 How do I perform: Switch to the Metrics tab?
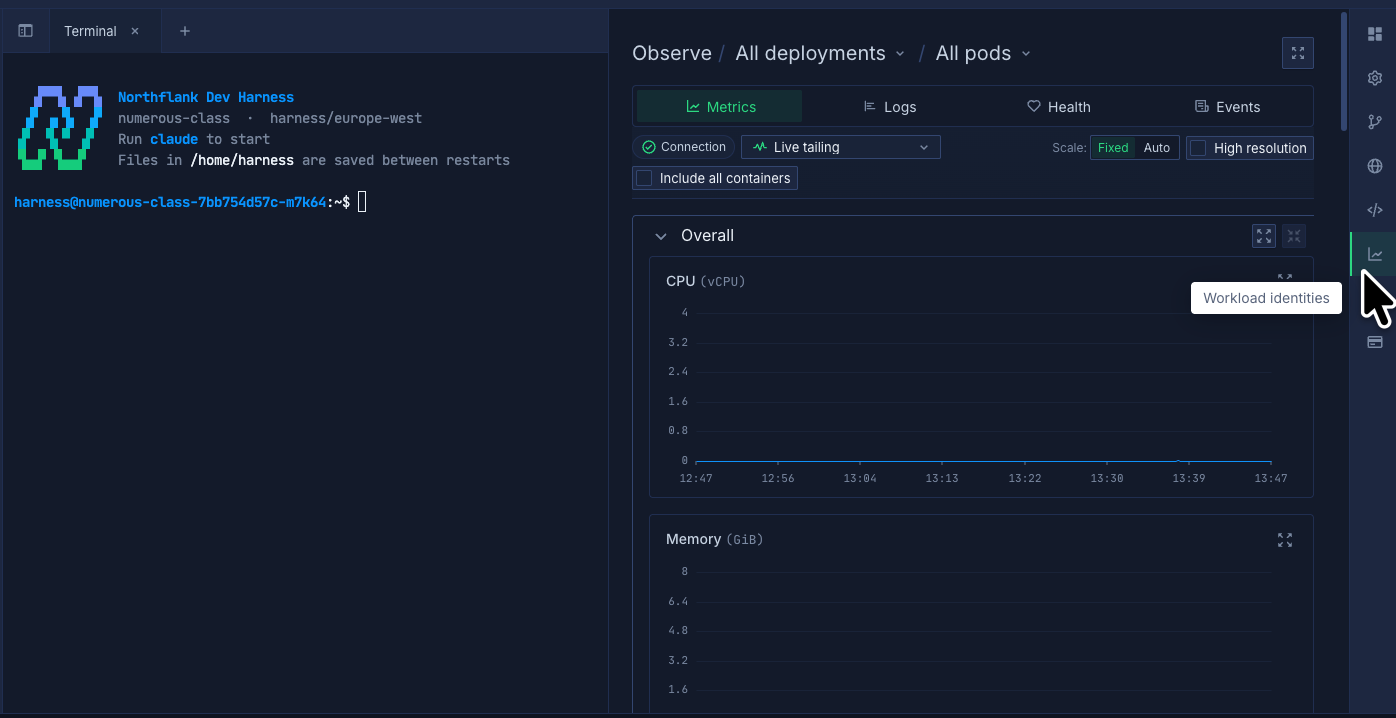(720, 107)
